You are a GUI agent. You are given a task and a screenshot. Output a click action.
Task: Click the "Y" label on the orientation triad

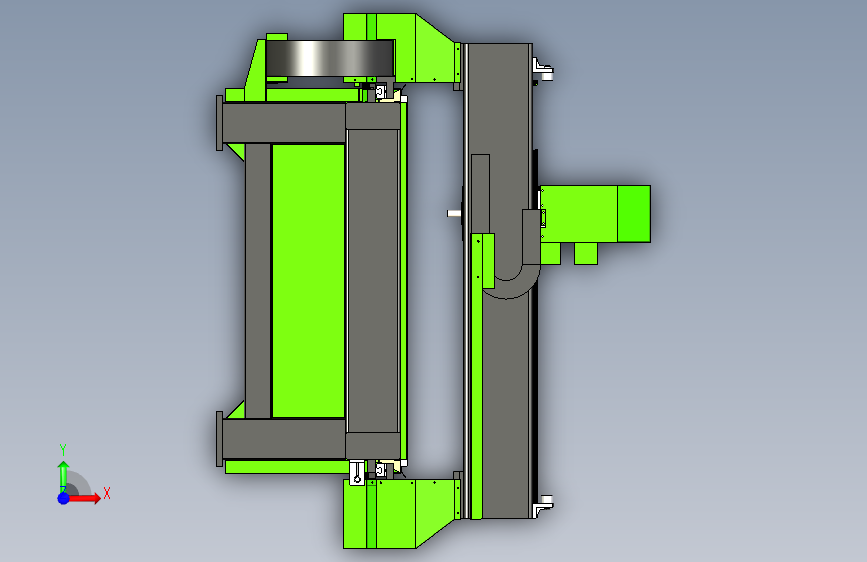[63, 450]
